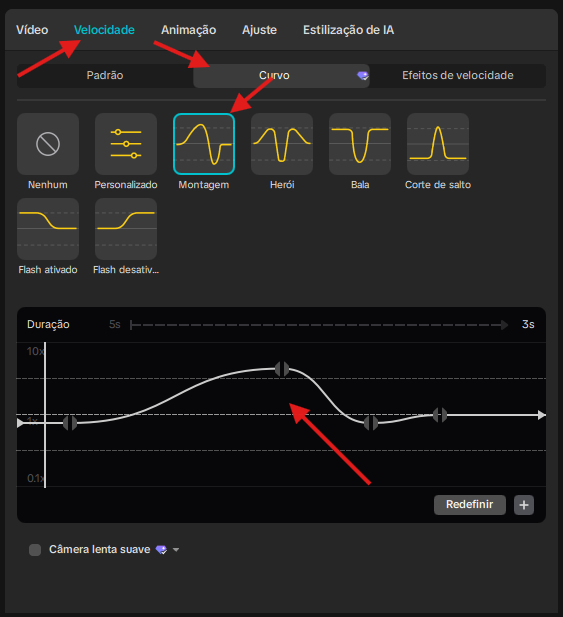Image resolution: width=563 pixels, height=617 pixels.
Task: Apply the Corte de salto curve
Action: pos(437,144)
